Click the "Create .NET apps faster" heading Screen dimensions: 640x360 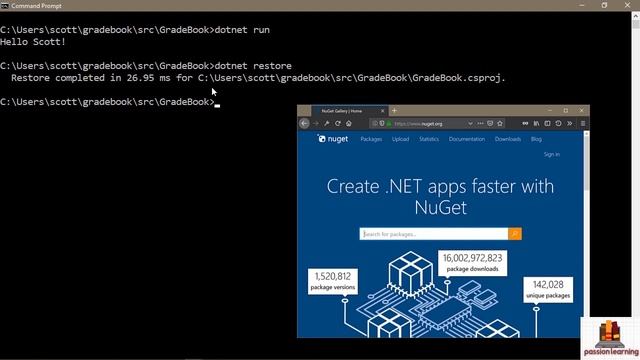click(x=440, y=197)
